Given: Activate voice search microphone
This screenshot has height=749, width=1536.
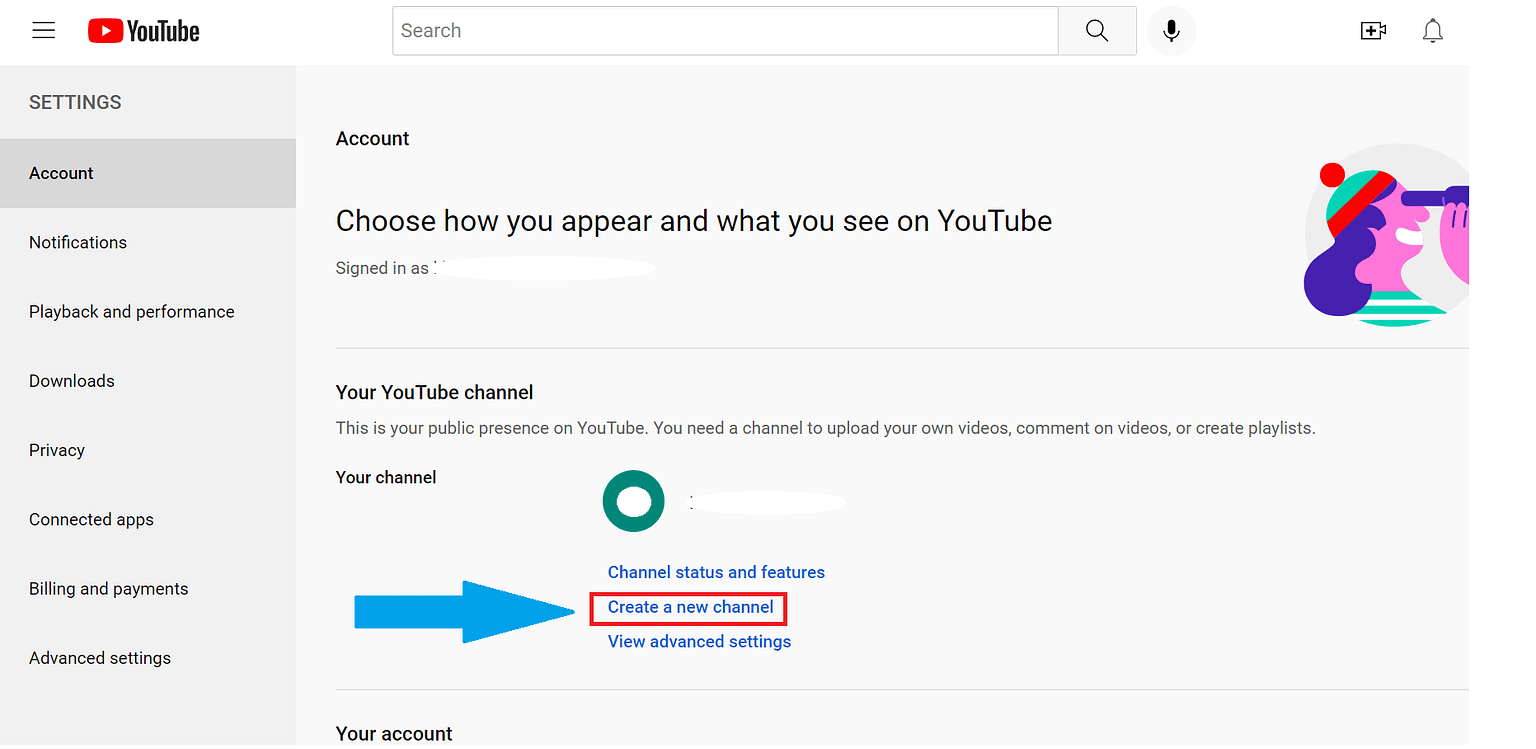Looking at the screenshot, I should tap(1170, 31).
